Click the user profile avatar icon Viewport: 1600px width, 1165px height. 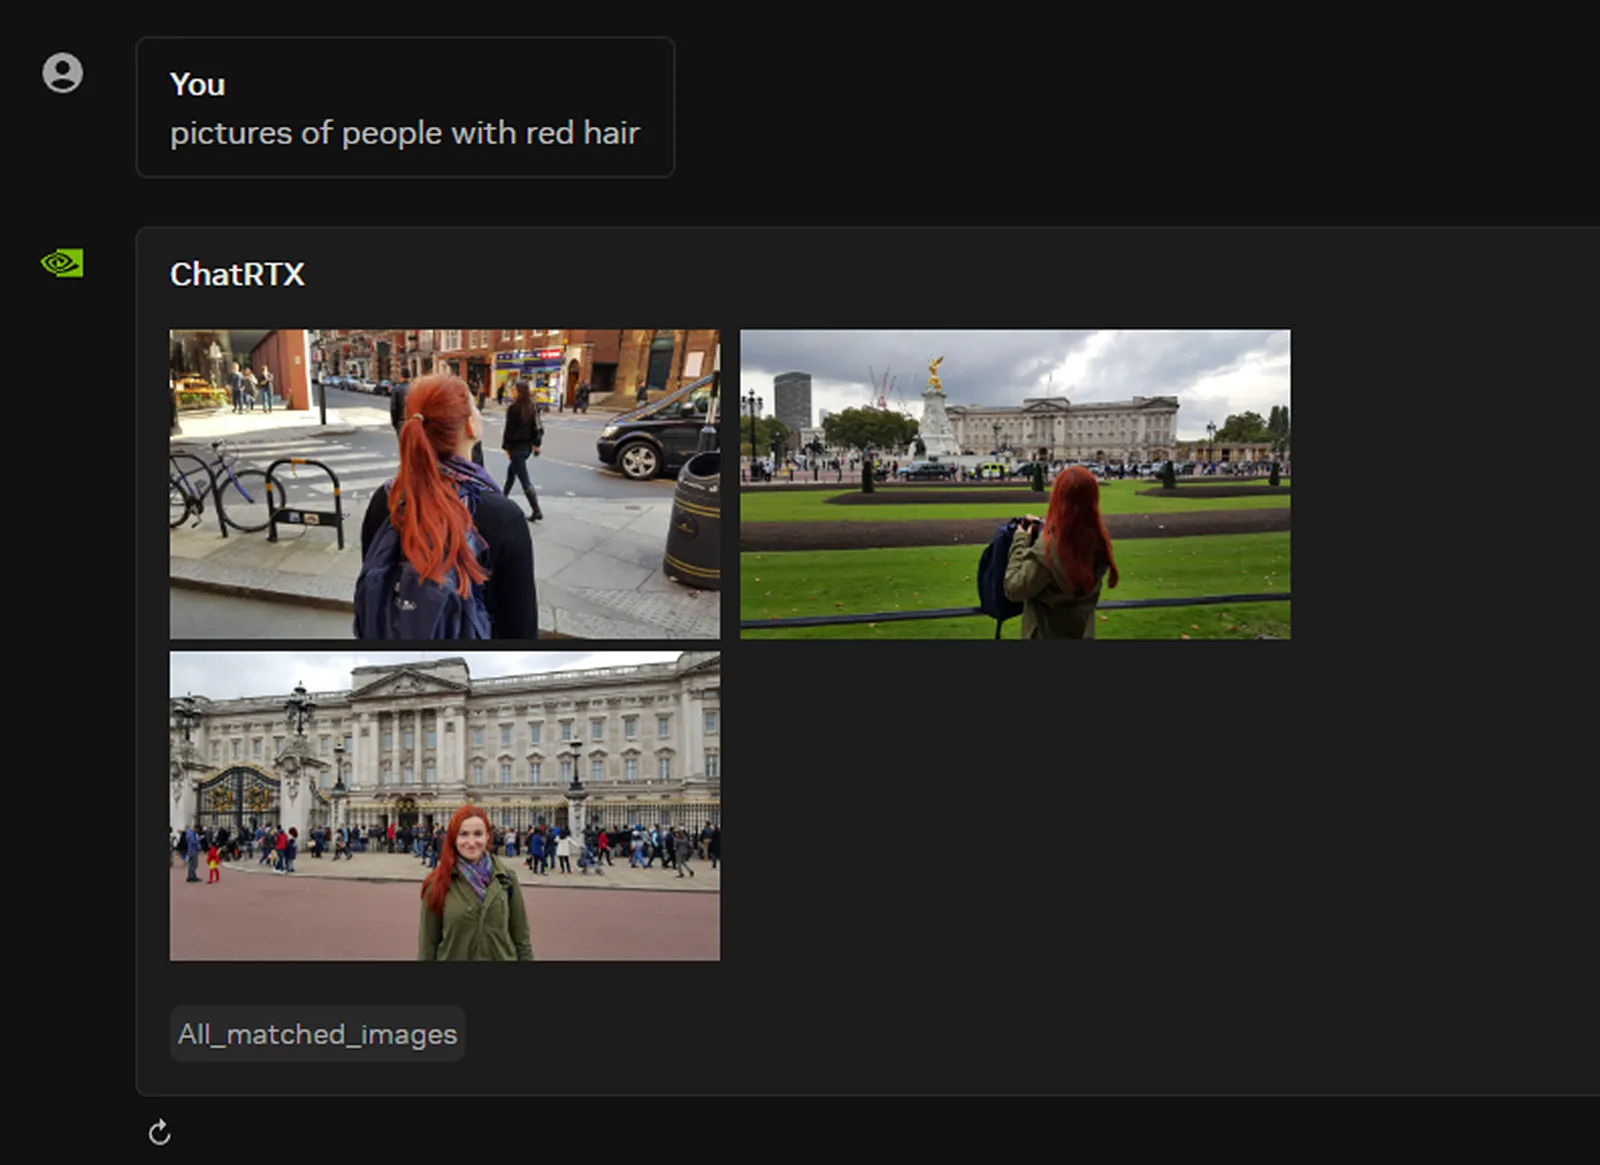tap(62, 73)
